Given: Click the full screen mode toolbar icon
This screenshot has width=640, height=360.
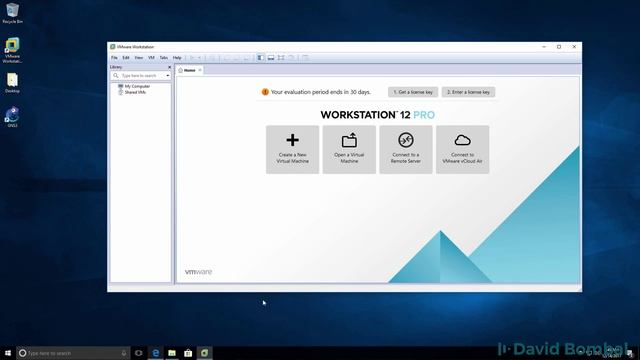Looking at the screenshot, I should [281, 58].
